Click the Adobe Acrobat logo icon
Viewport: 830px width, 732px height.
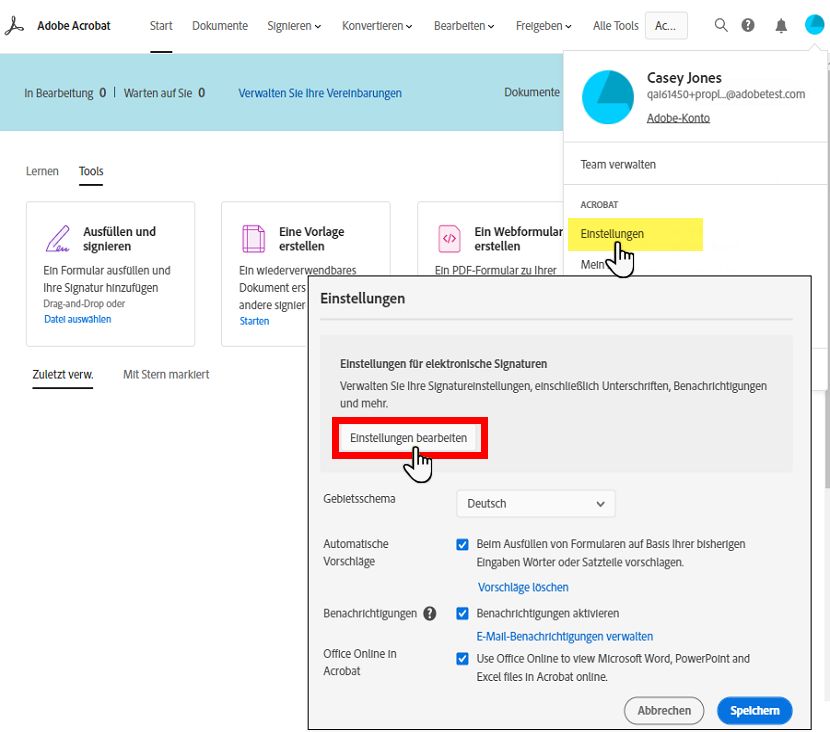tap(14, 25)
